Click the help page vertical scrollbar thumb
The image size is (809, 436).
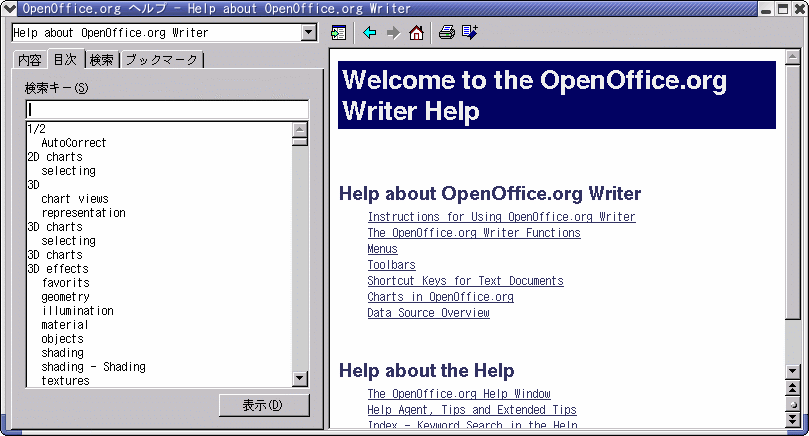pos(792,191)
